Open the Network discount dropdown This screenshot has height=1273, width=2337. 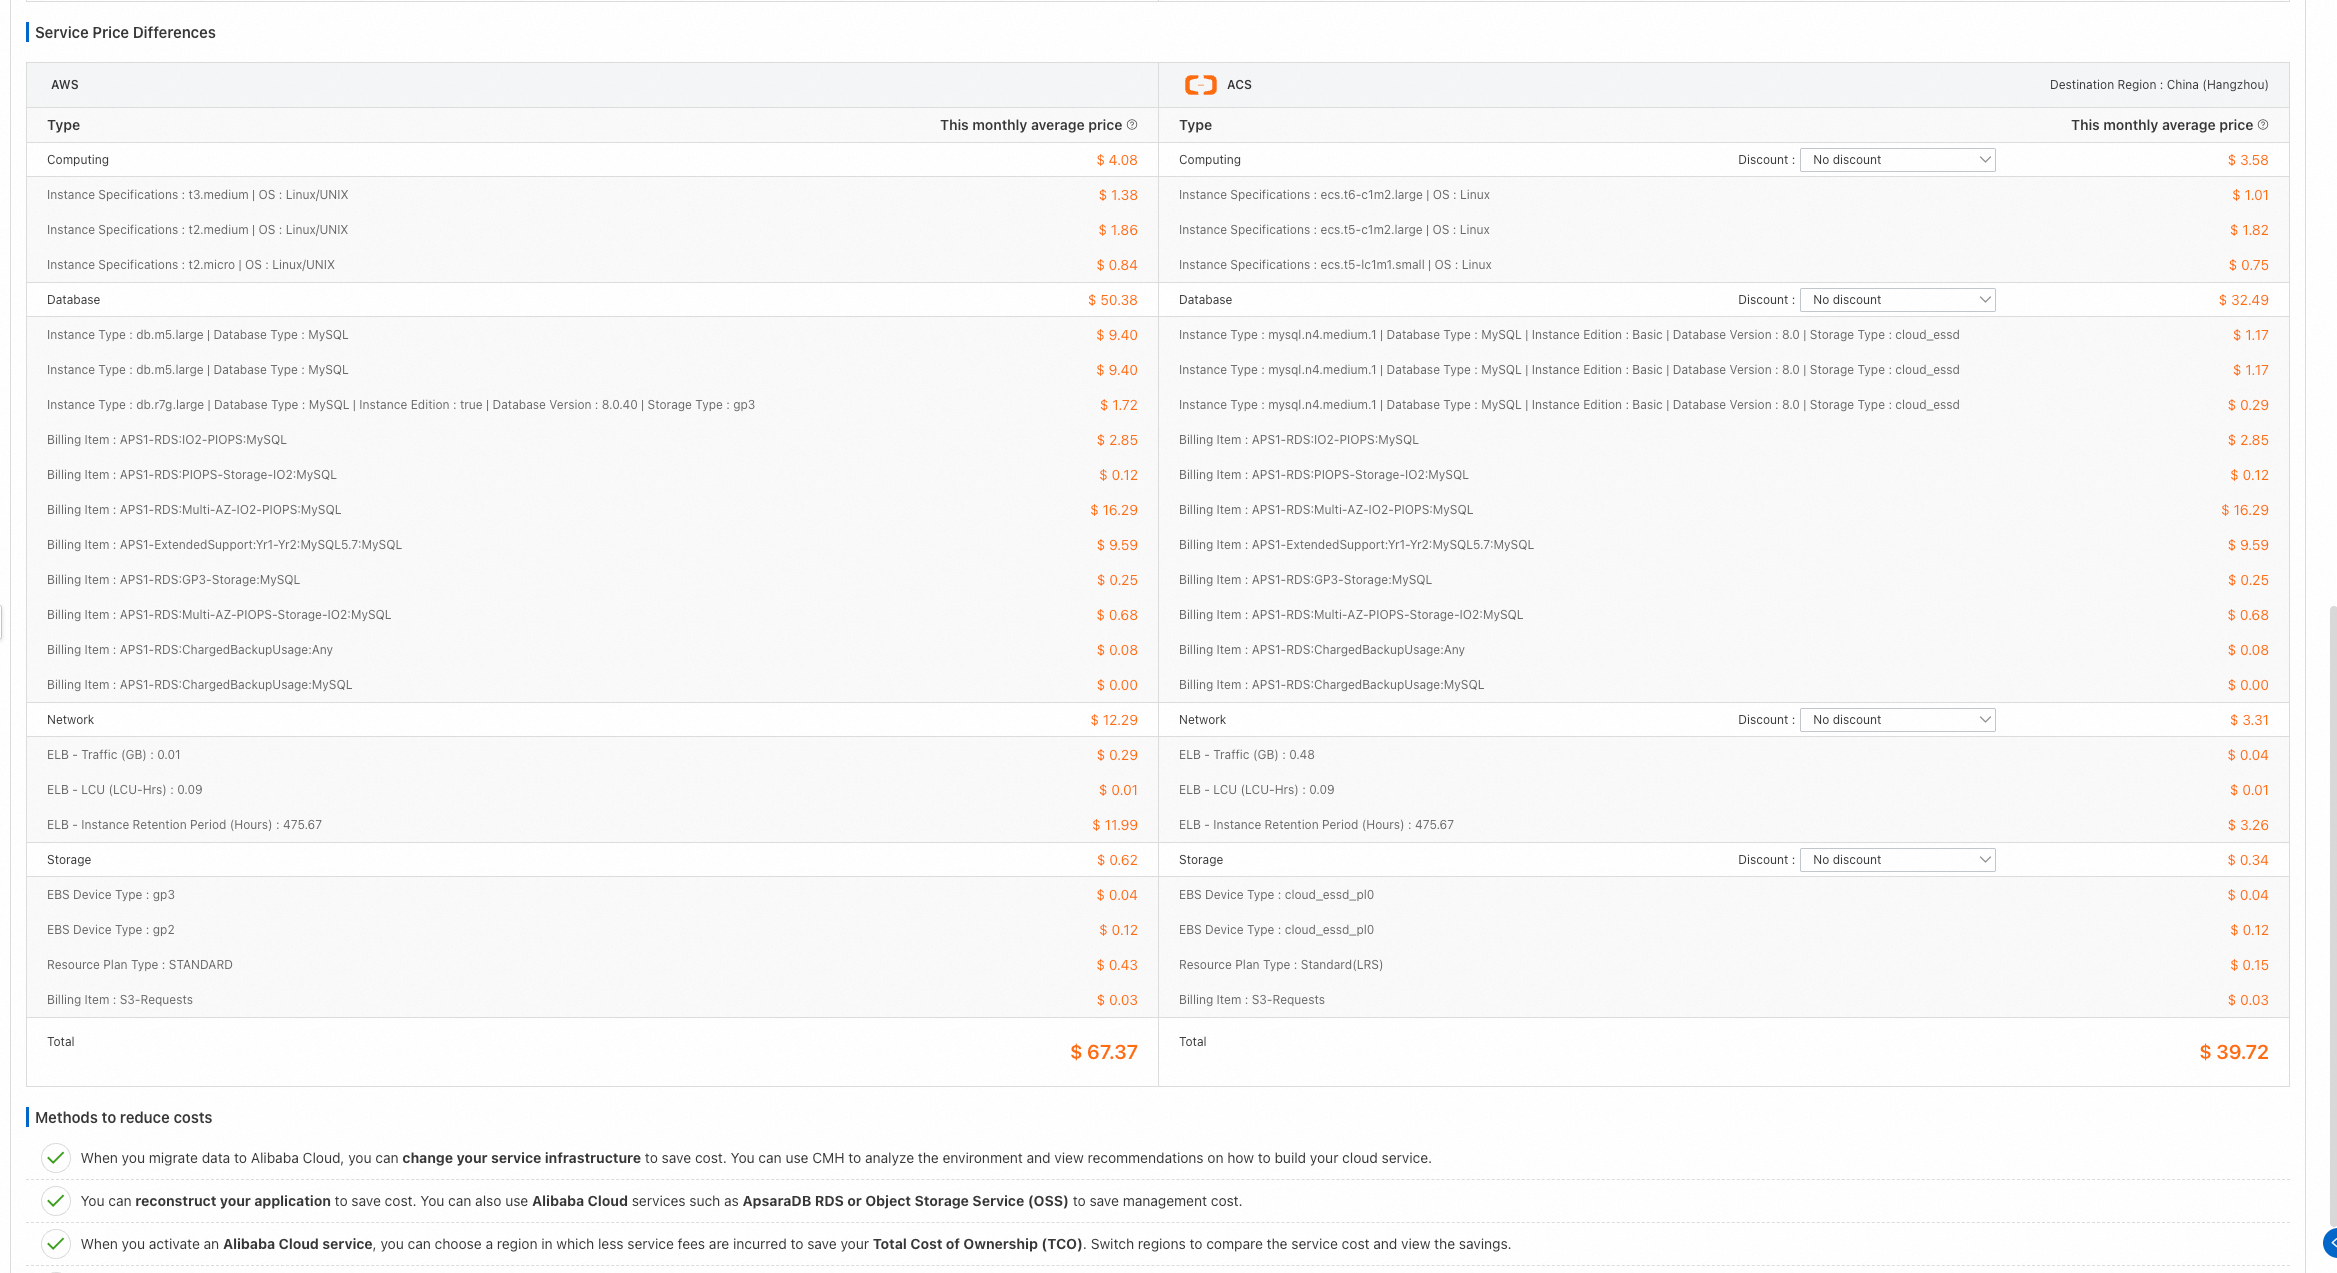coord(1897,720)
